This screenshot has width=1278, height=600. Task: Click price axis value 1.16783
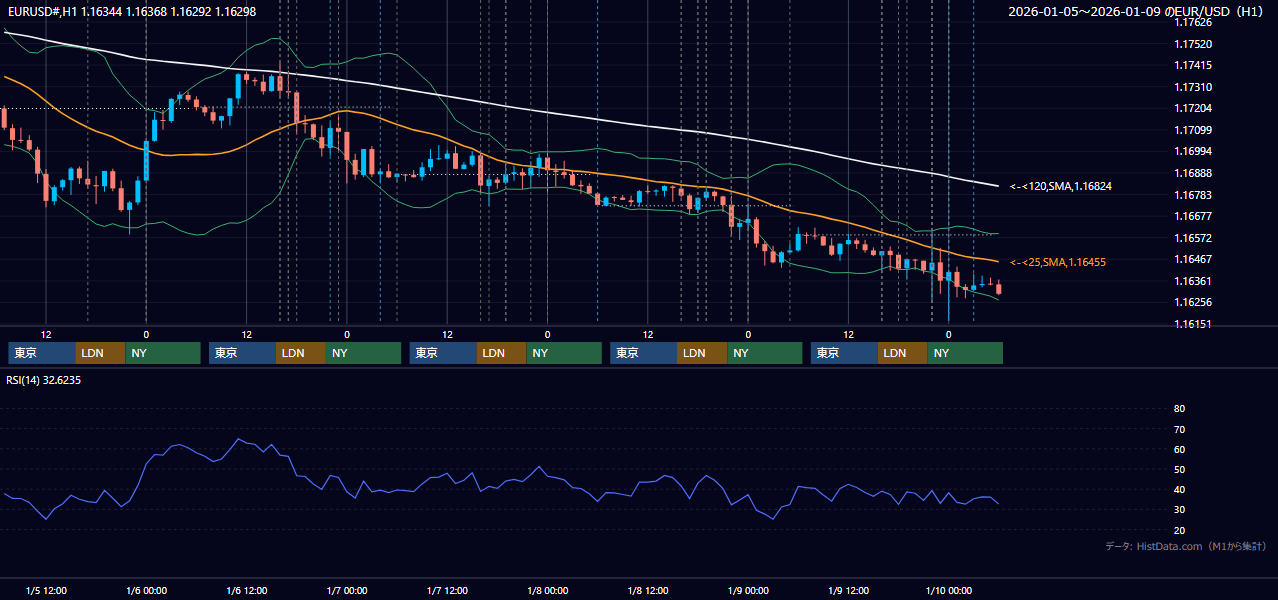[1193, 195]
